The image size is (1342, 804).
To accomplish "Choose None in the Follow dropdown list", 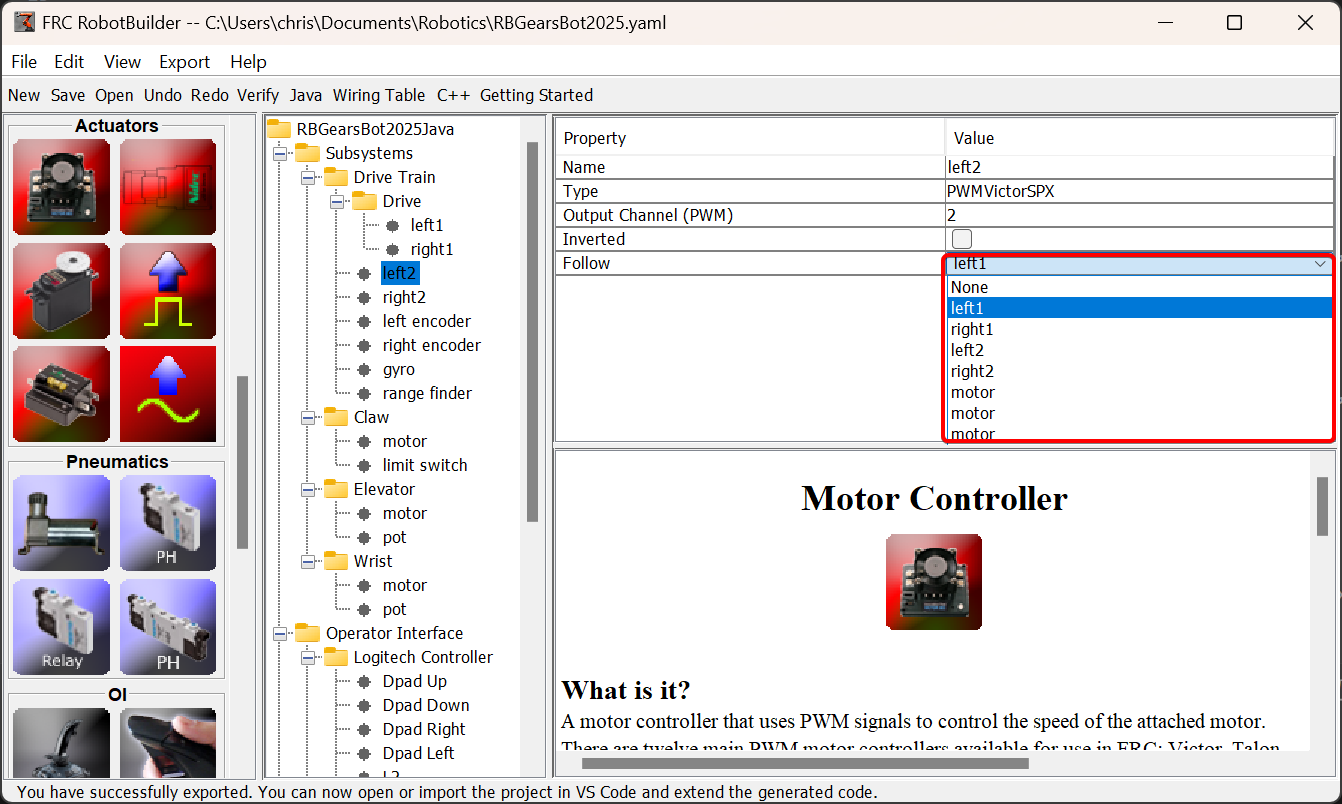I will pyautogui.click(x=969, y=287).
